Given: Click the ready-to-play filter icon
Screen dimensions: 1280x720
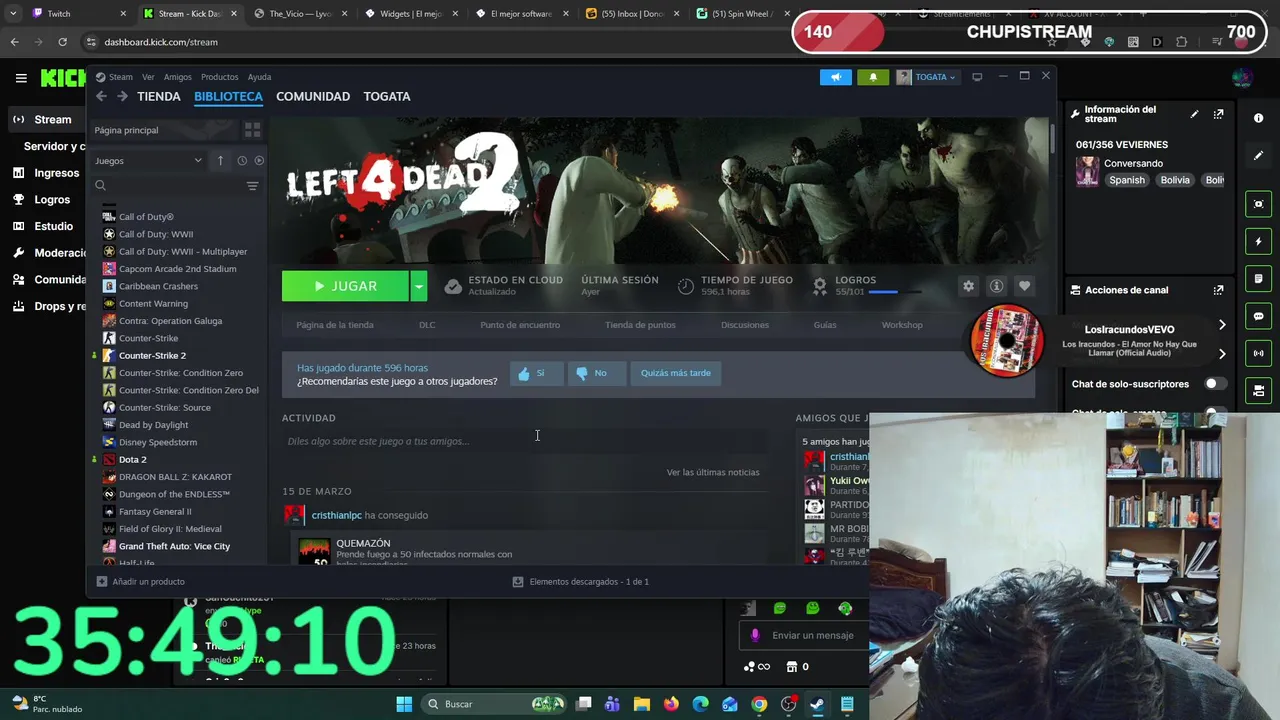Looking at the screenshot, I should pos(259,161).
